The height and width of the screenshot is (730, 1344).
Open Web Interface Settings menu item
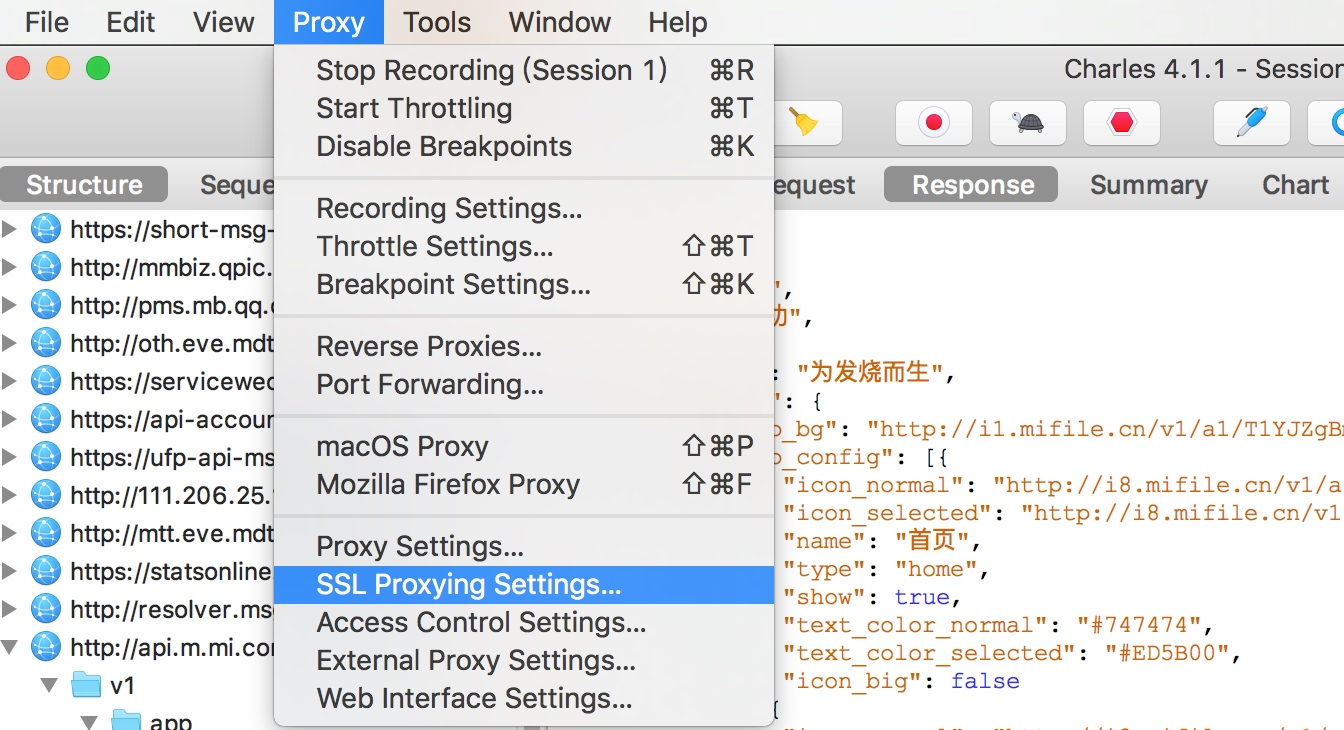[x=524, y=698]
